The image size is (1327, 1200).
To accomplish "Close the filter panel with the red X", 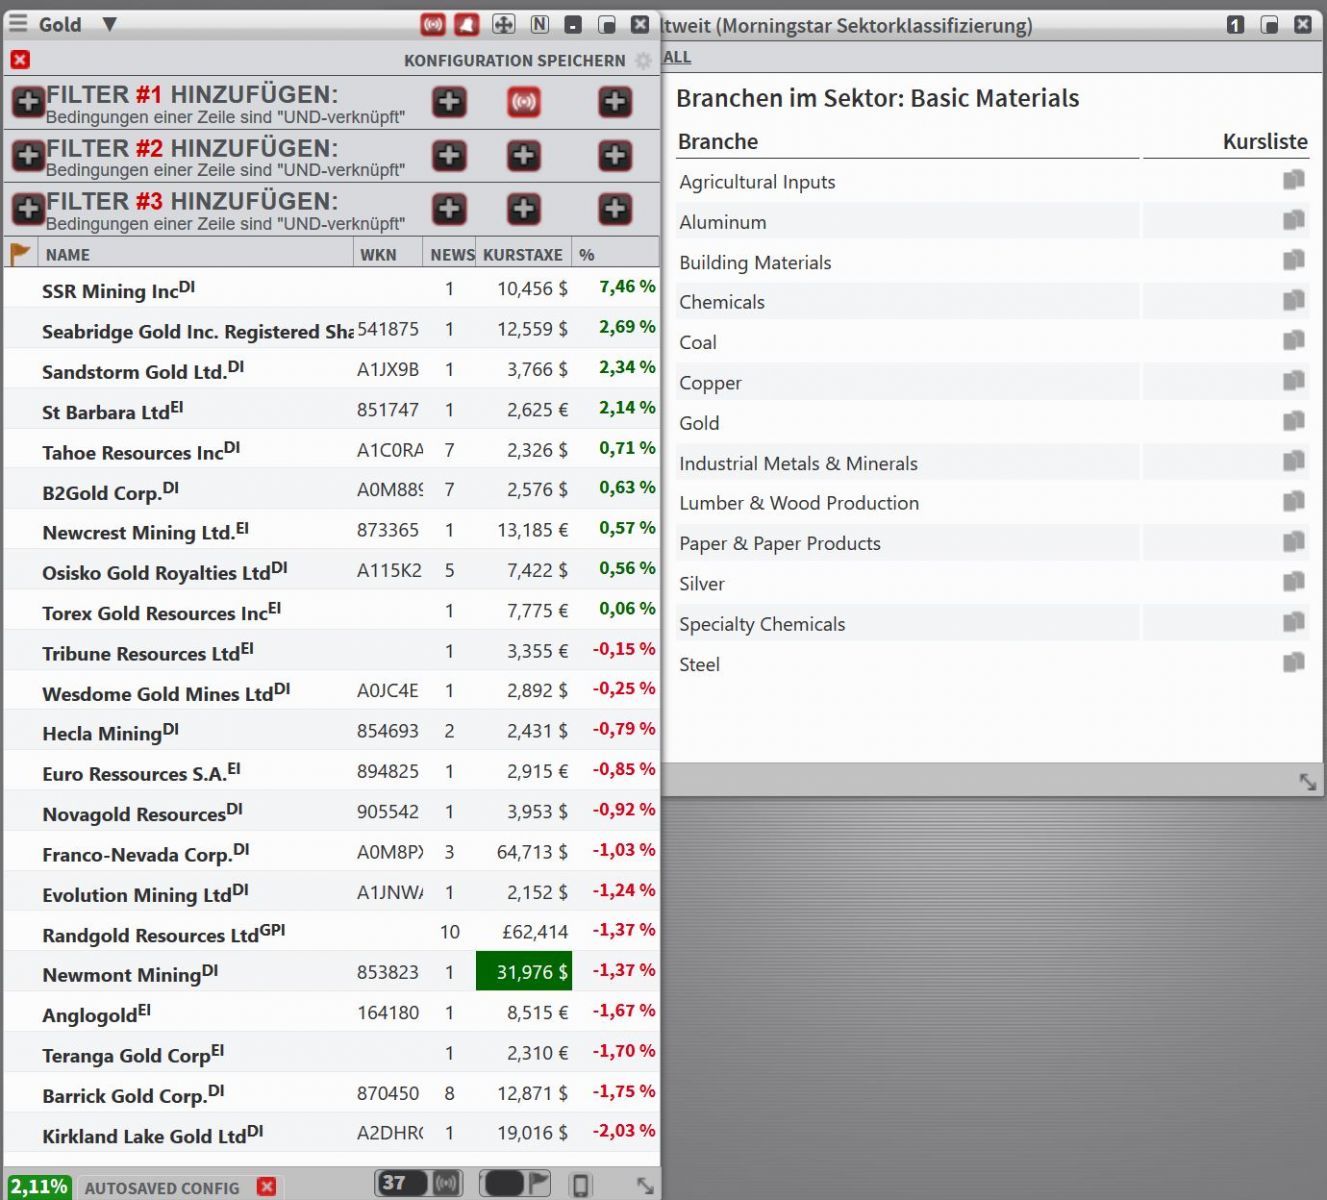I will (20, 60).
